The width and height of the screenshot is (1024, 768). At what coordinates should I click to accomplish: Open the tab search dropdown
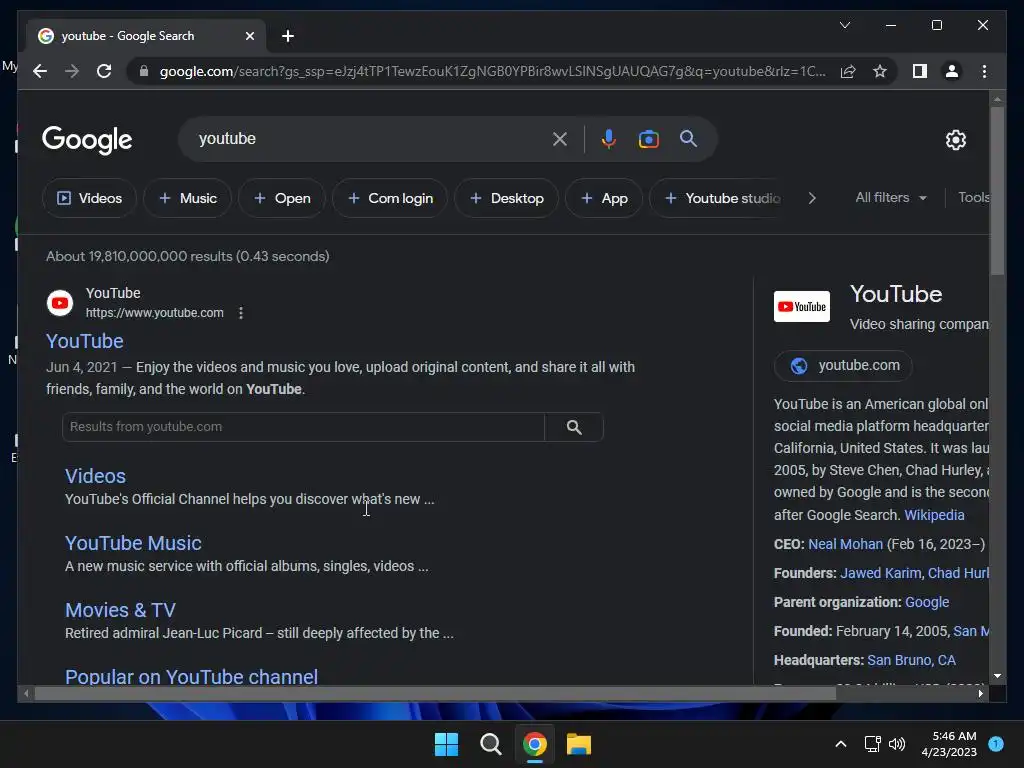click(x=844, y=25)
